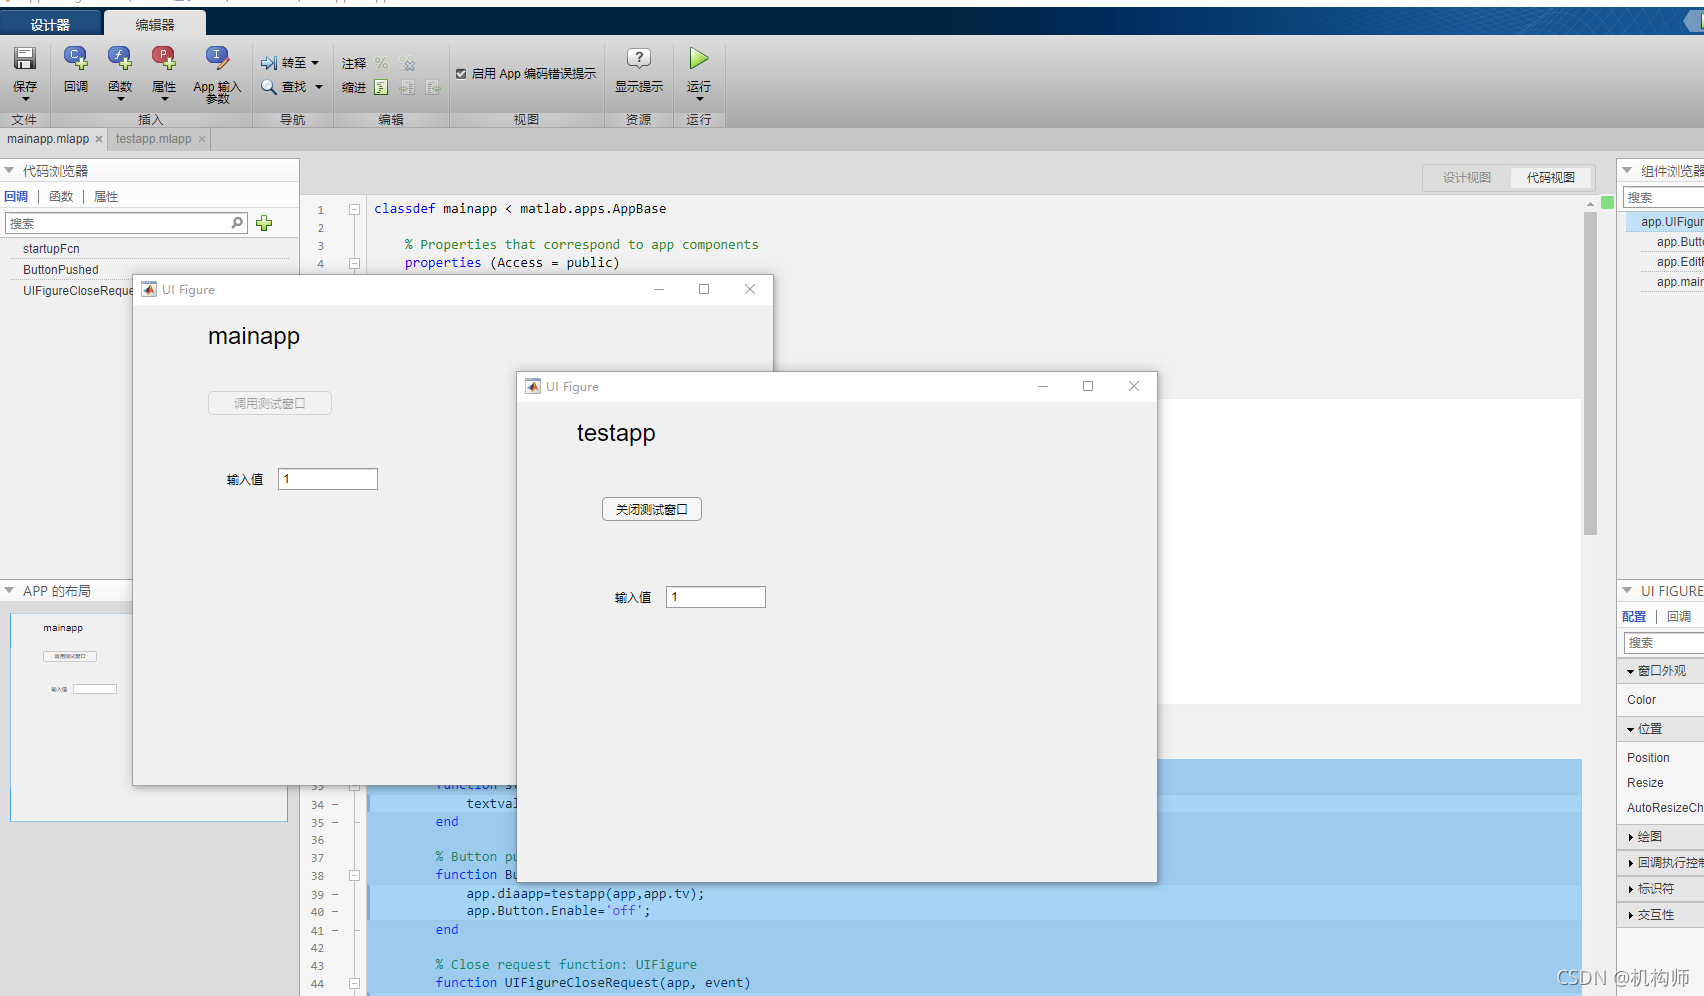Open the 函数 dropdown arrow
This screenshot has height=996, width=1704.
pos(120,99)
